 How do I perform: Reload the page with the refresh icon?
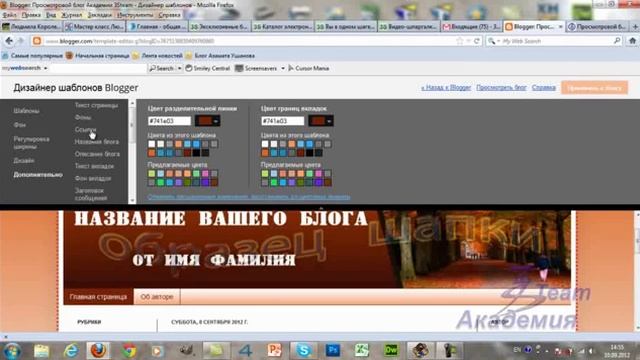476,41
